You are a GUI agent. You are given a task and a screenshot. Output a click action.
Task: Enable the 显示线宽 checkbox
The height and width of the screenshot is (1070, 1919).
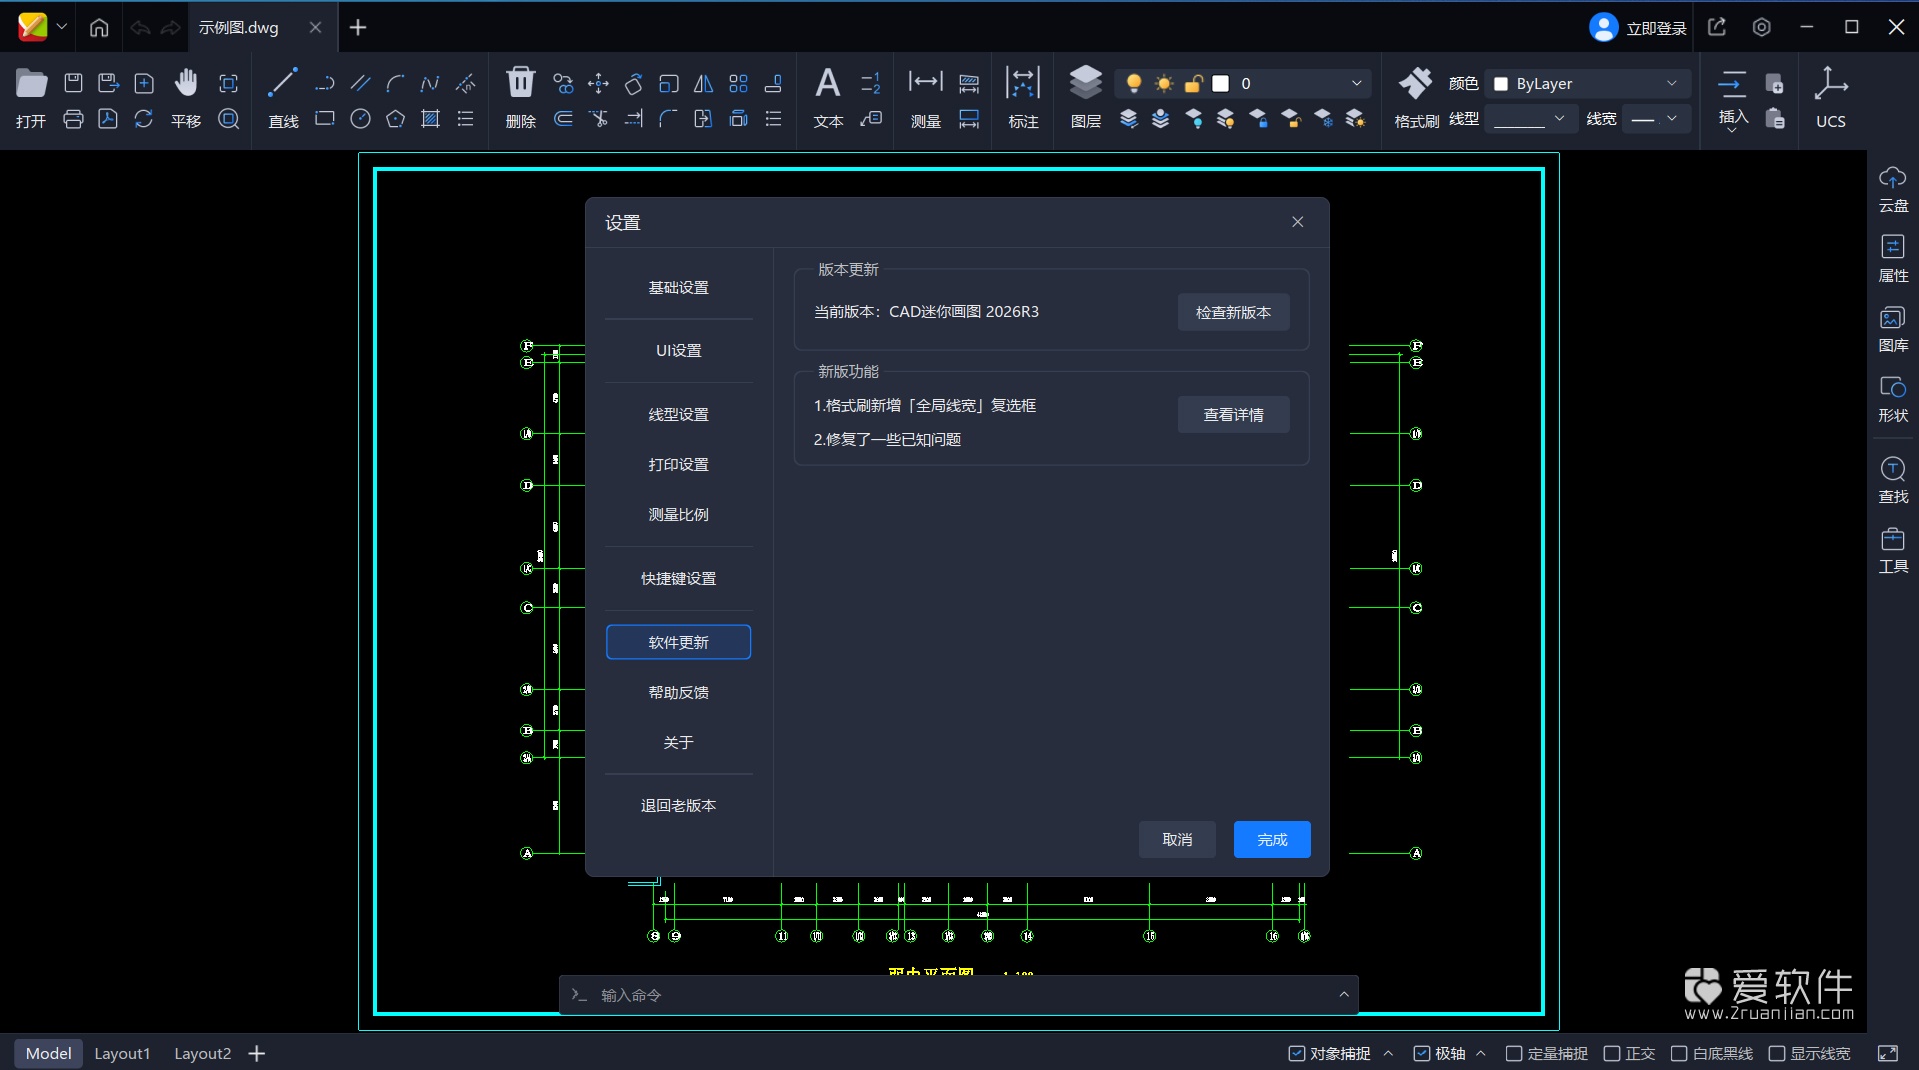pos(1777,1053)
